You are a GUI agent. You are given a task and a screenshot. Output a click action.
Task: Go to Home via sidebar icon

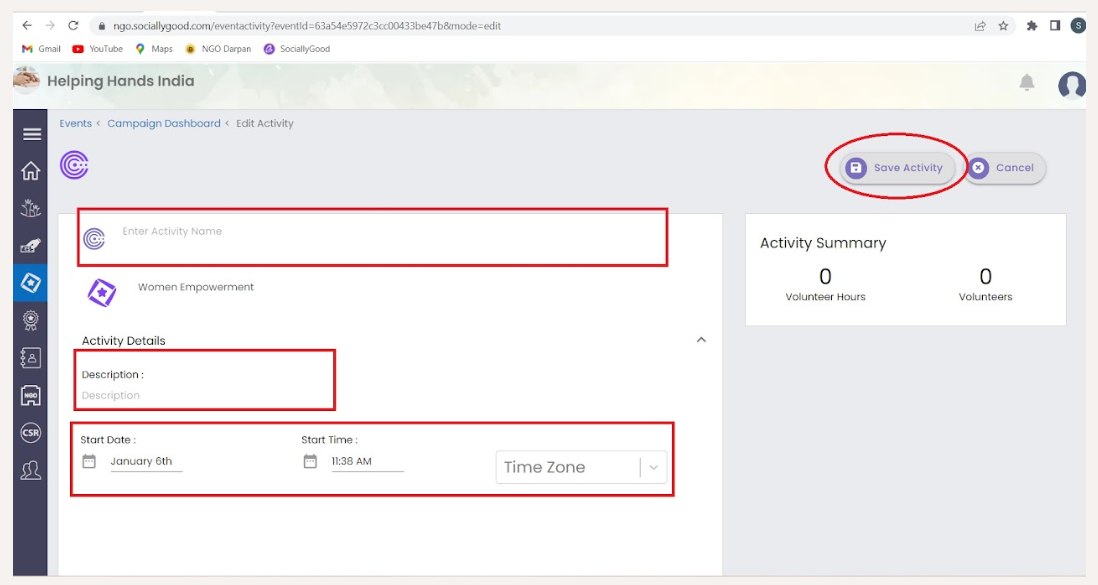pyautogui.click(x=31, y=171)
